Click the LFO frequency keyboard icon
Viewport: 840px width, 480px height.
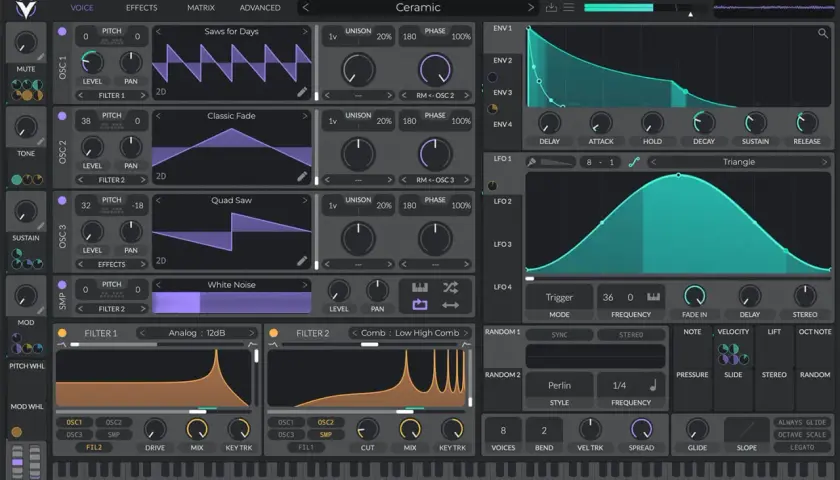click(653, 297)
